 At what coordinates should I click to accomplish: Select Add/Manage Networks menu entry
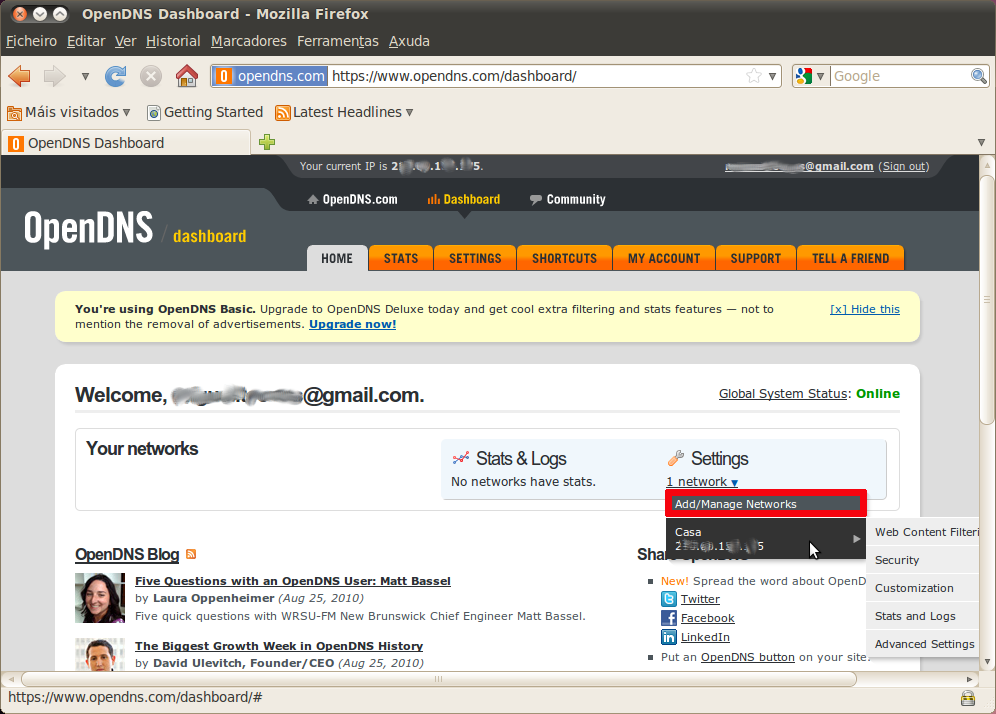(x=765, y=504)
